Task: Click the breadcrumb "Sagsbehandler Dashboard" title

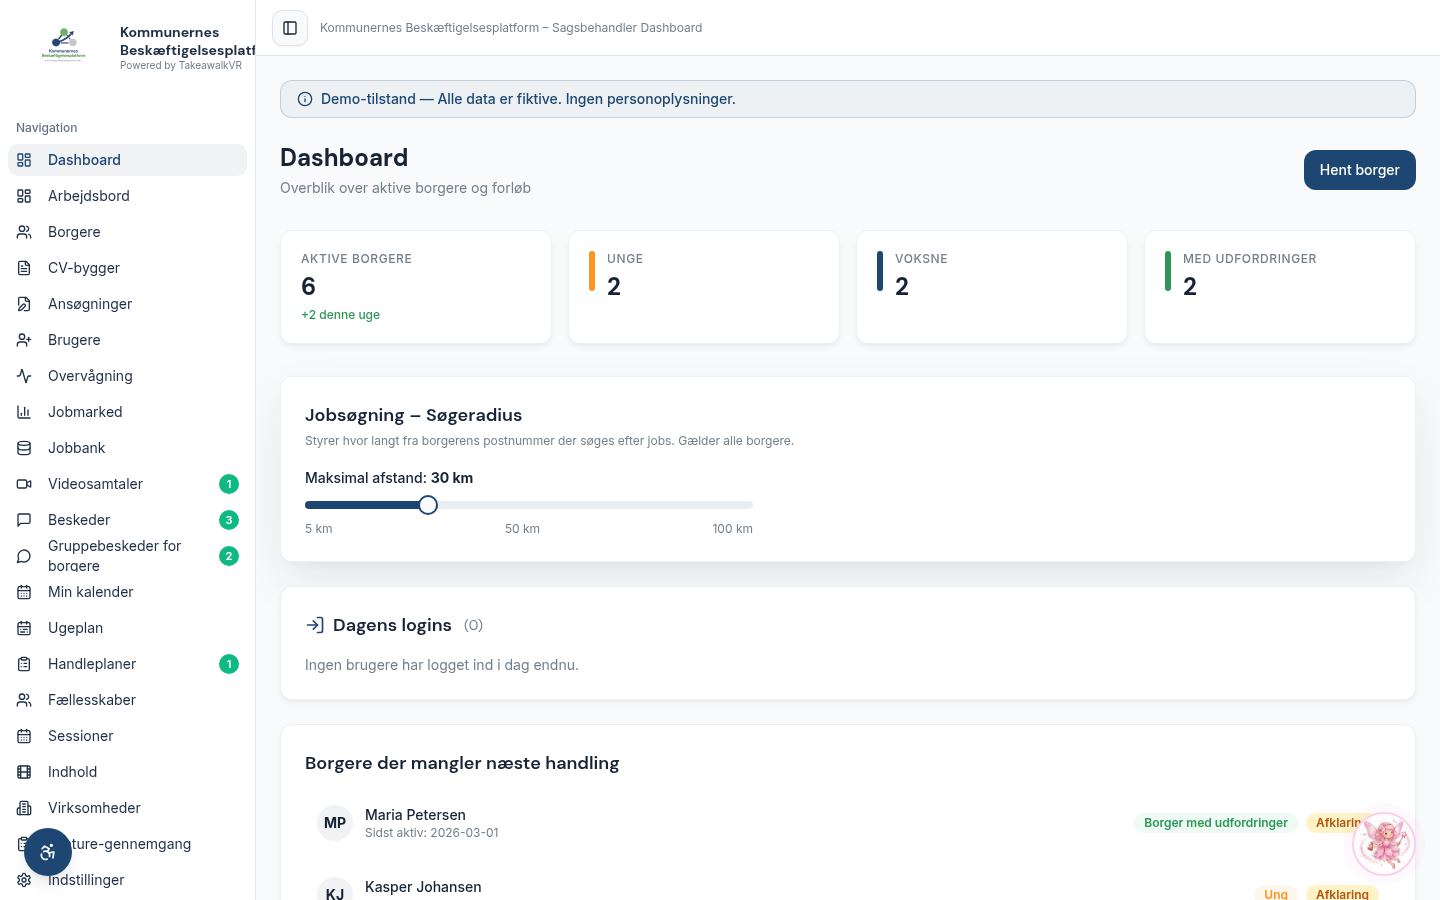Action: pos(627,28)
